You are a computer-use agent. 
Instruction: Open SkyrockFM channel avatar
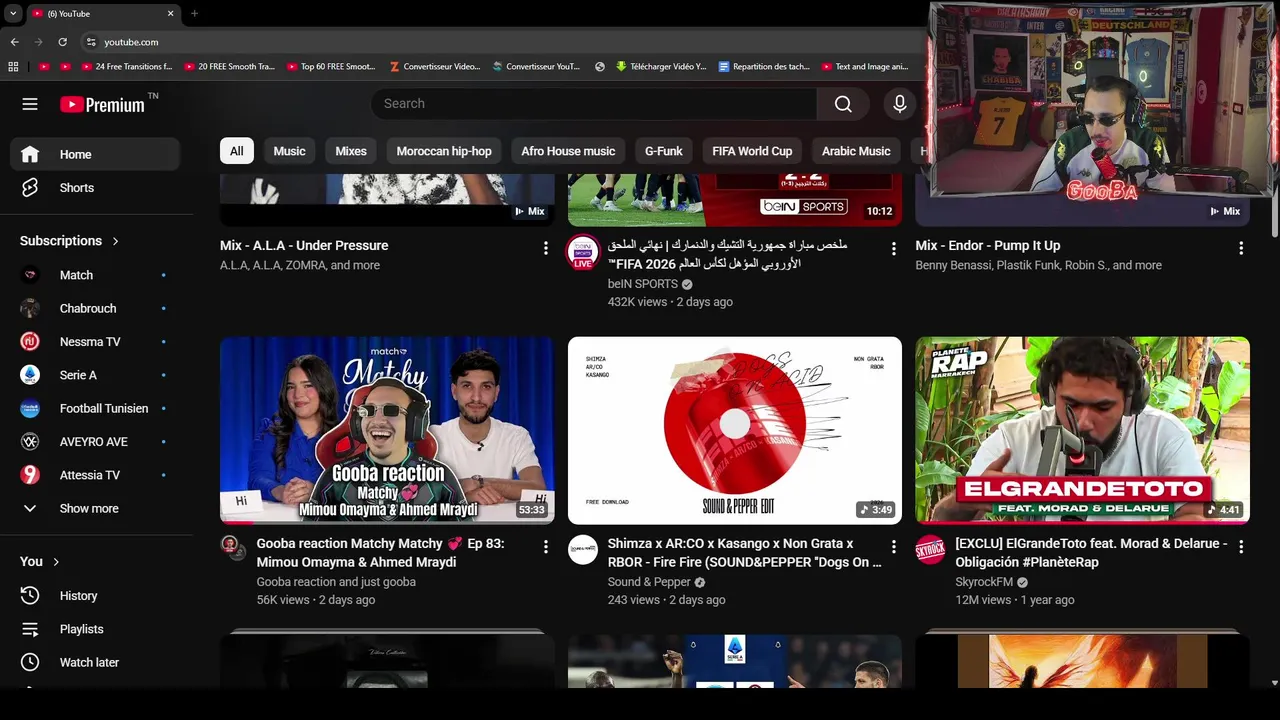[930, 549]
